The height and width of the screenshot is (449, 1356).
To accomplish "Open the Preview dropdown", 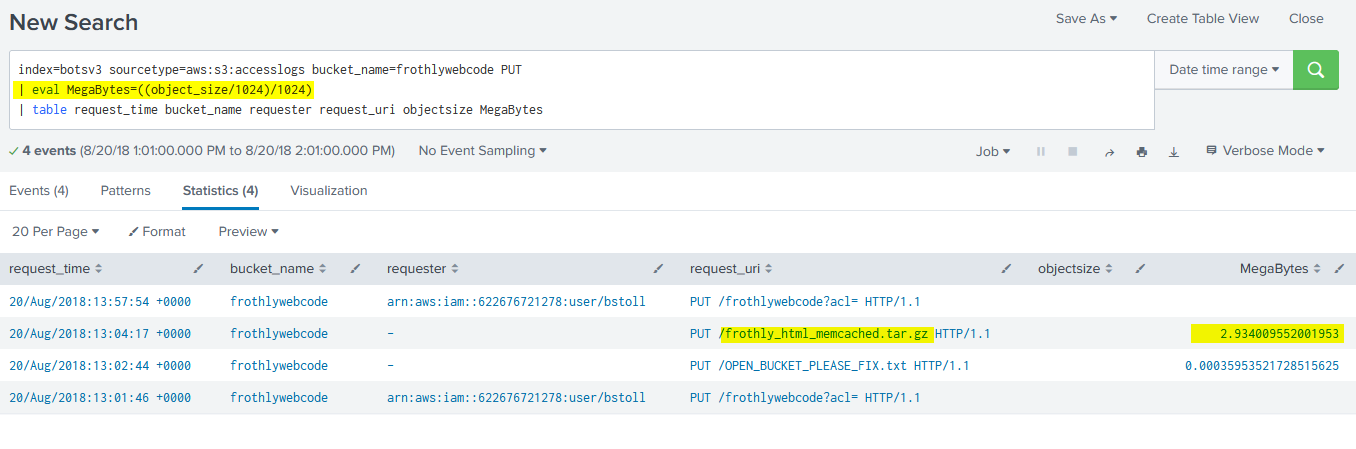I will pyautogui.click(x=248, y=231).
